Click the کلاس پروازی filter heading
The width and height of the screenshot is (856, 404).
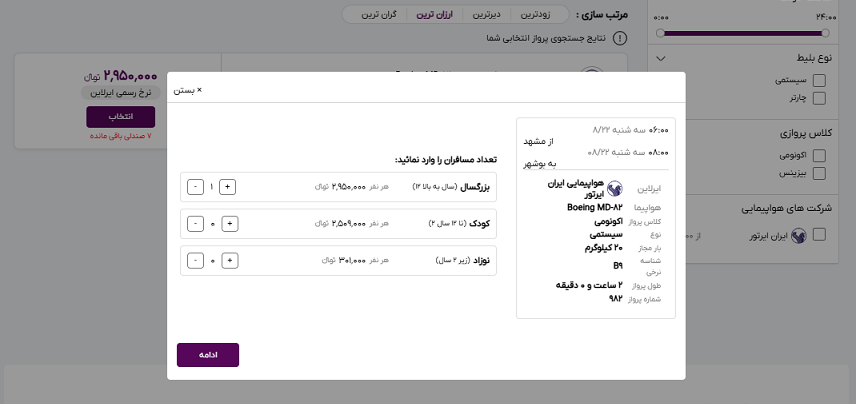(805, 133)
